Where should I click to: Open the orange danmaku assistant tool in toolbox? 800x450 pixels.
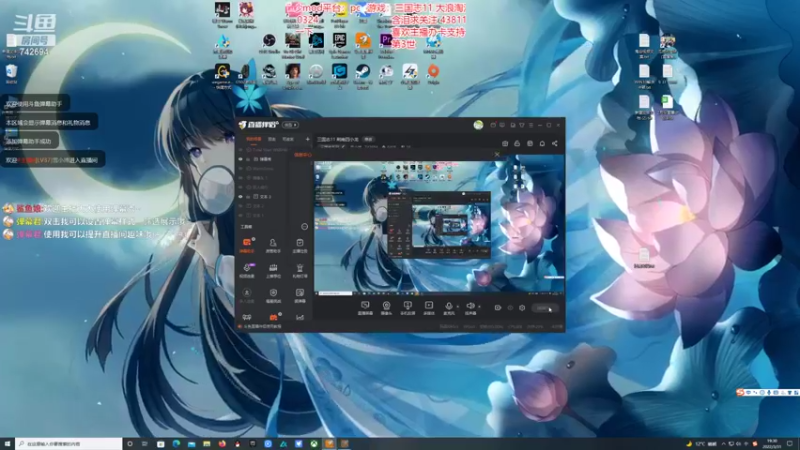[x=247, y=245]
